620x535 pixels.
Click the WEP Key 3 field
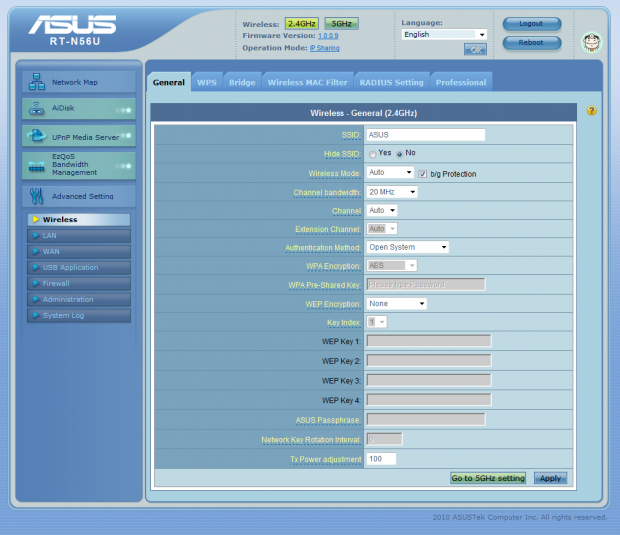coord(429,380)
